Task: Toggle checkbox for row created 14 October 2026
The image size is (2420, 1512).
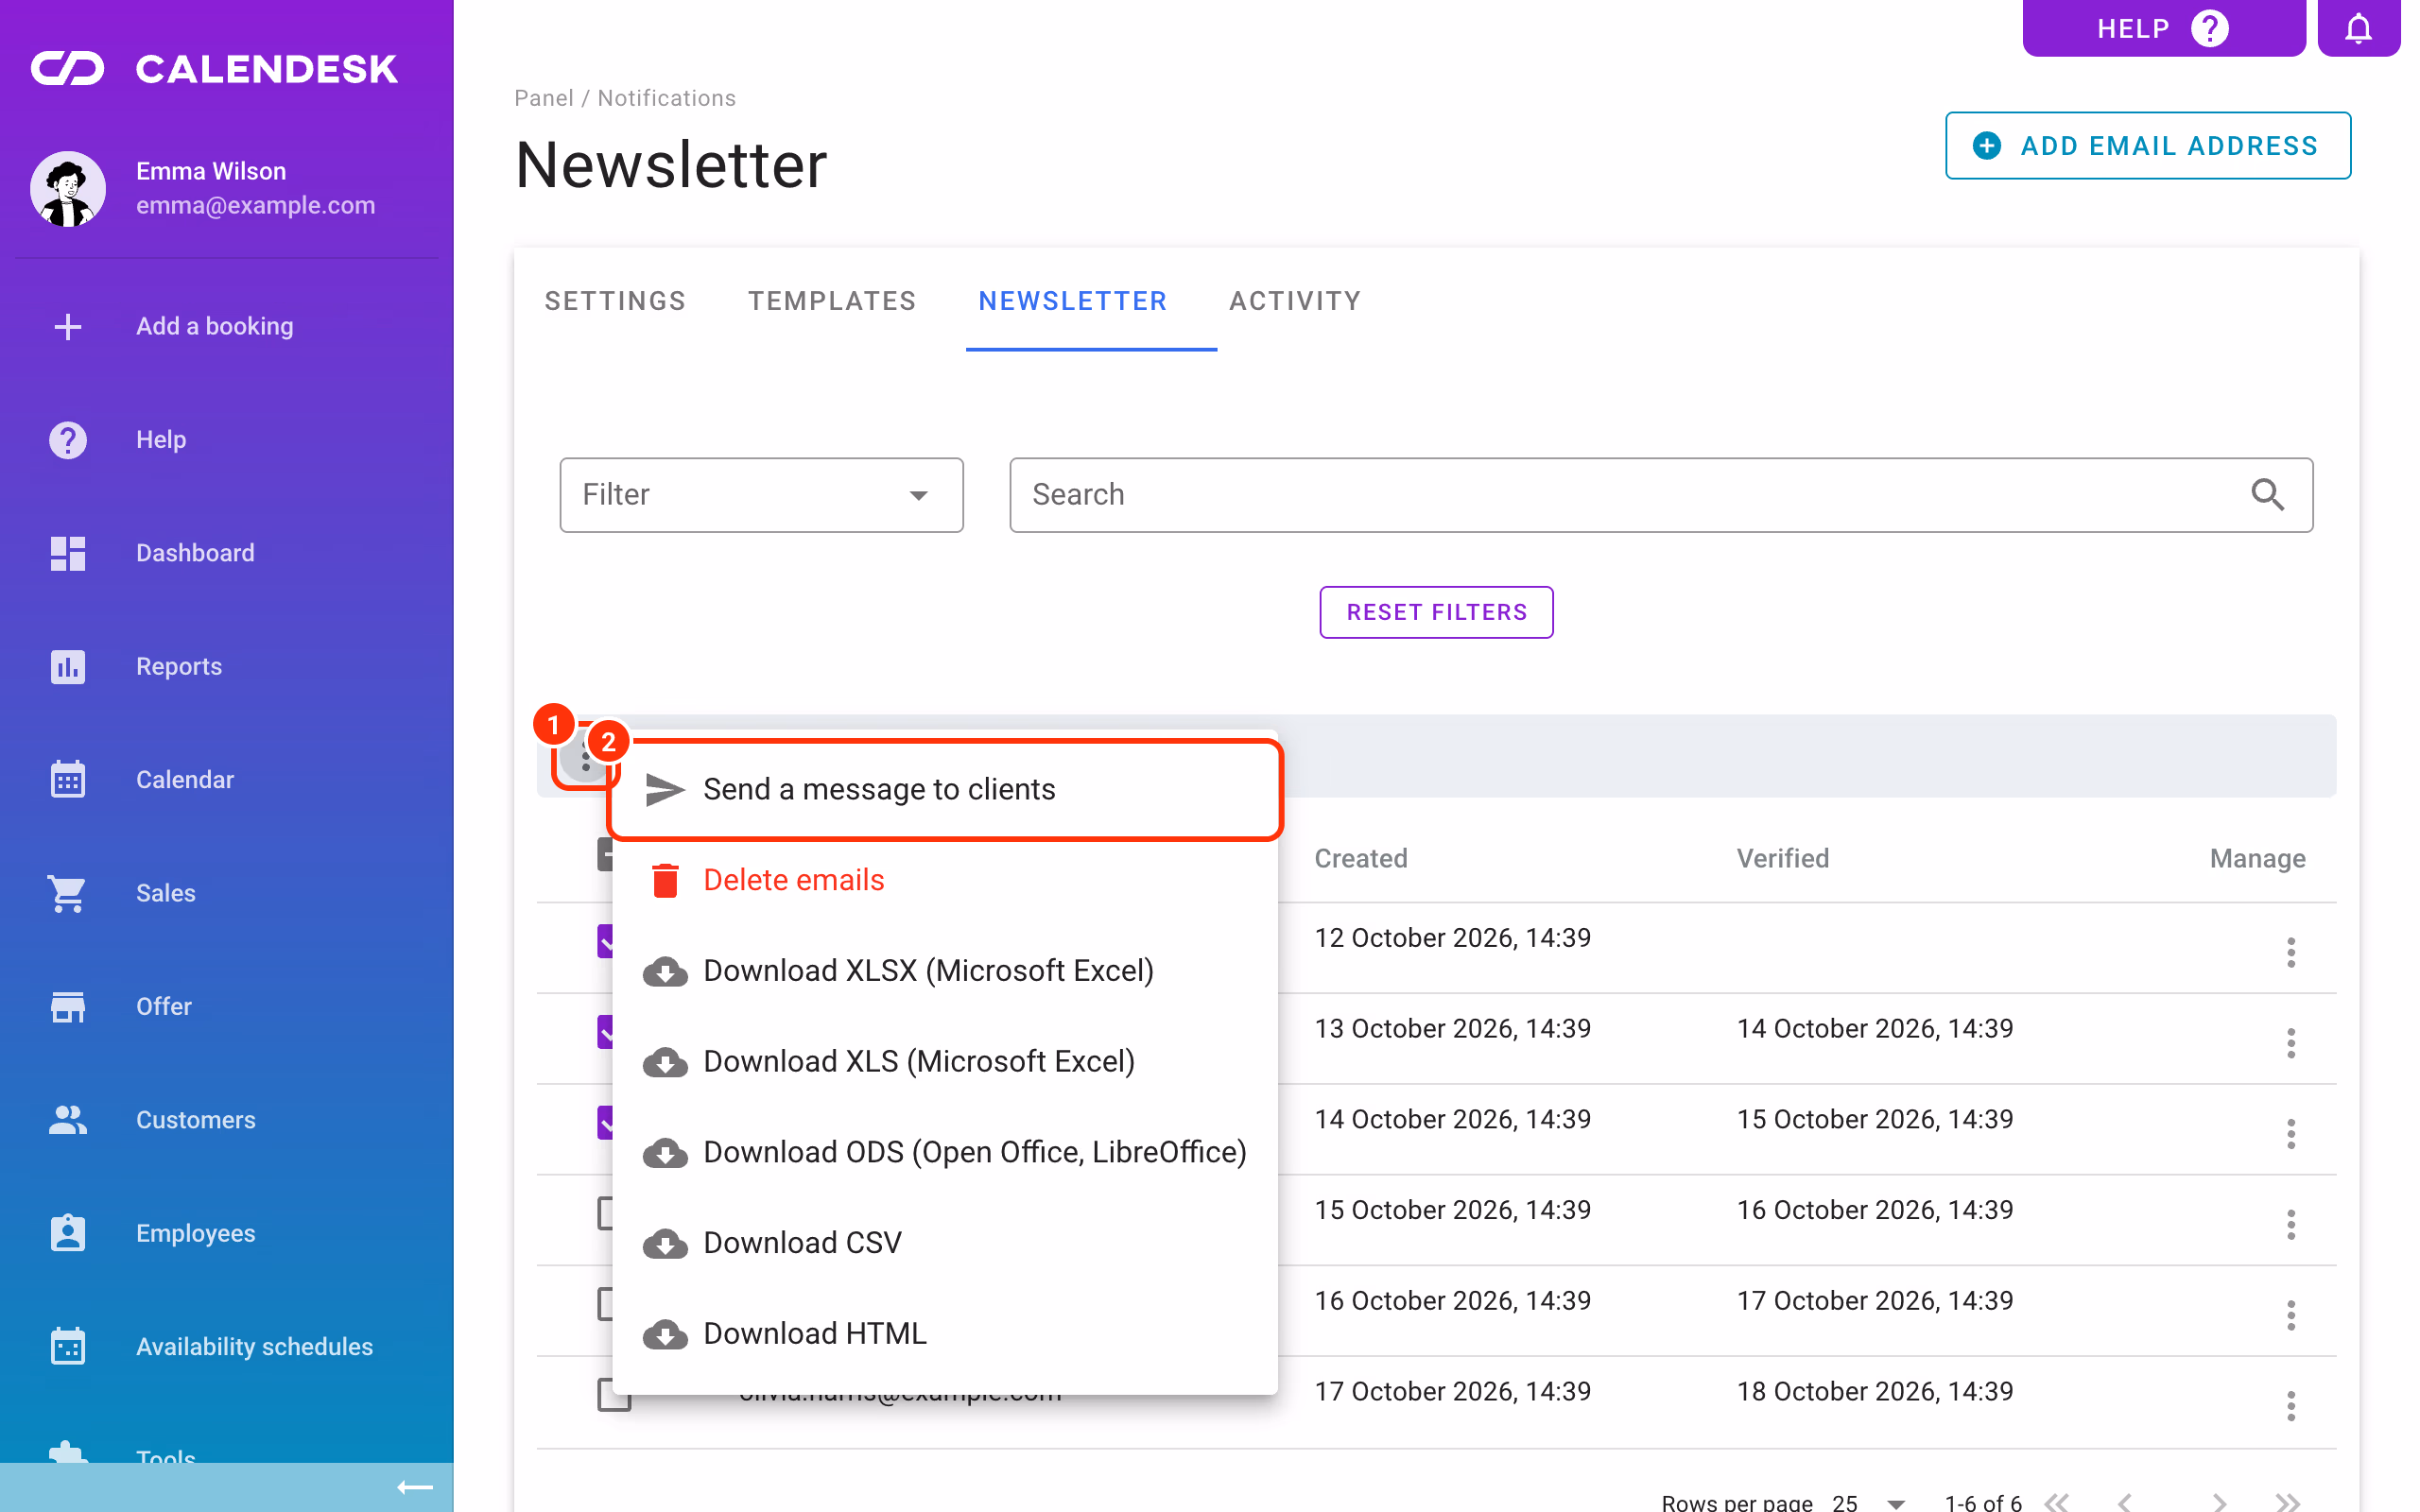Action: [x=607, y=1122]
